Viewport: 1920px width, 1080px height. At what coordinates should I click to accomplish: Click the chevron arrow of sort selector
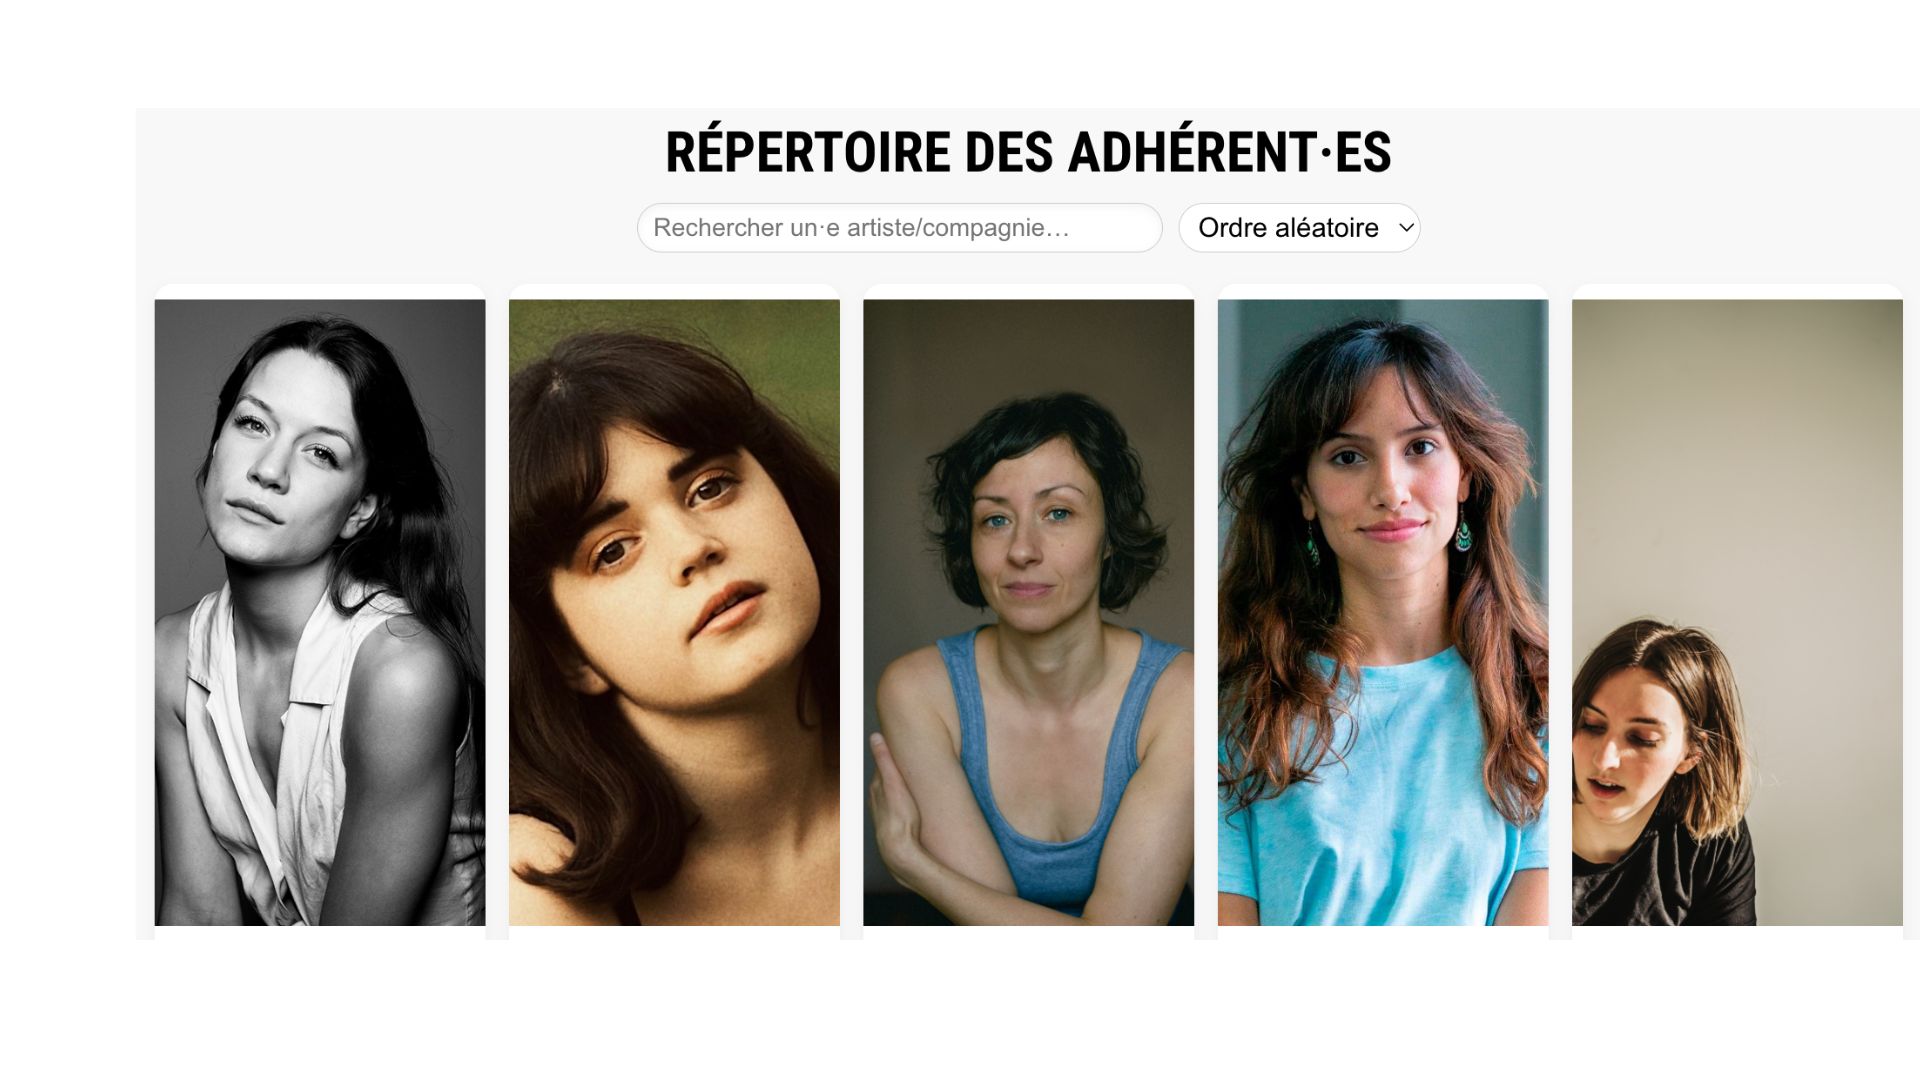(x=1406, y=228)
